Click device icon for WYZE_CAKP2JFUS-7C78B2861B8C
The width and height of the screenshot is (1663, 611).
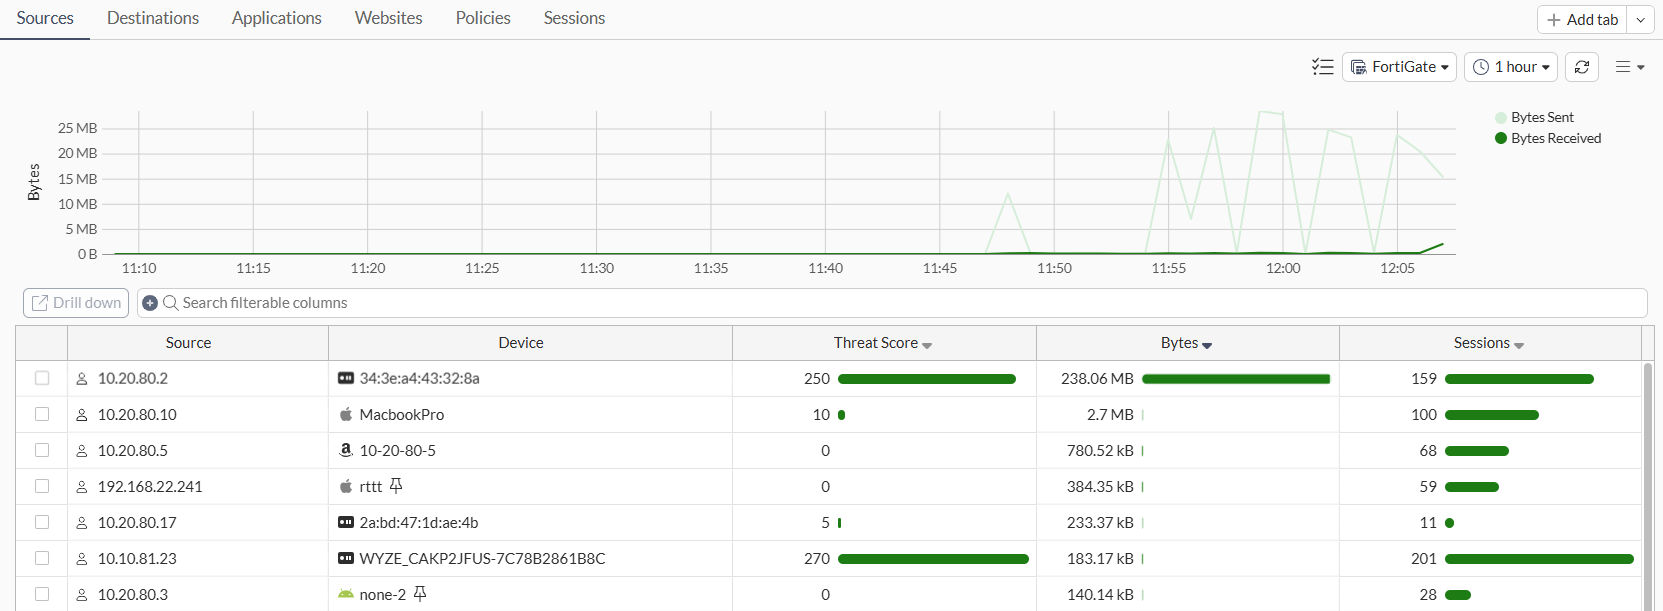(346, 558)
